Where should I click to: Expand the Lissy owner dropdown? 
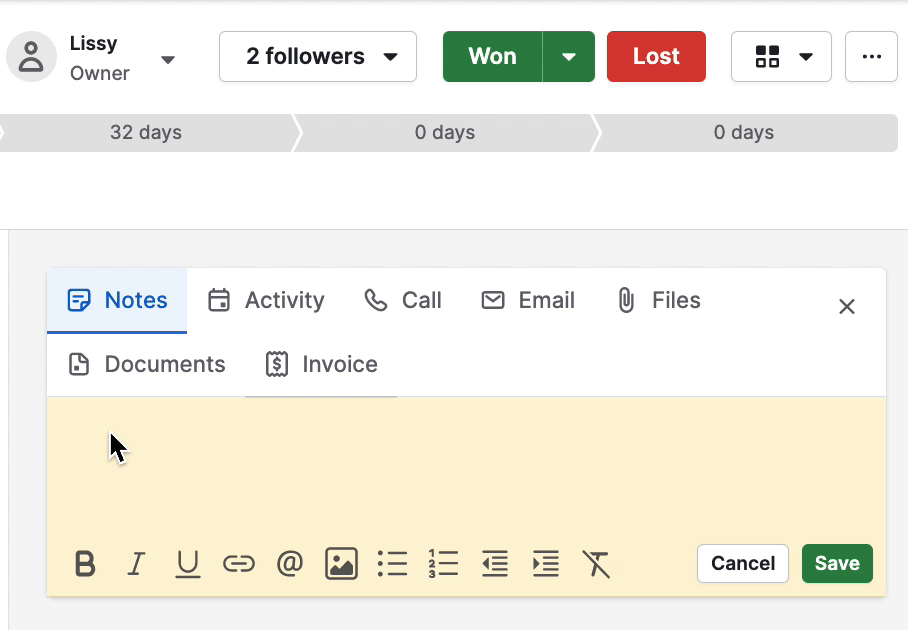coord(168,60)
